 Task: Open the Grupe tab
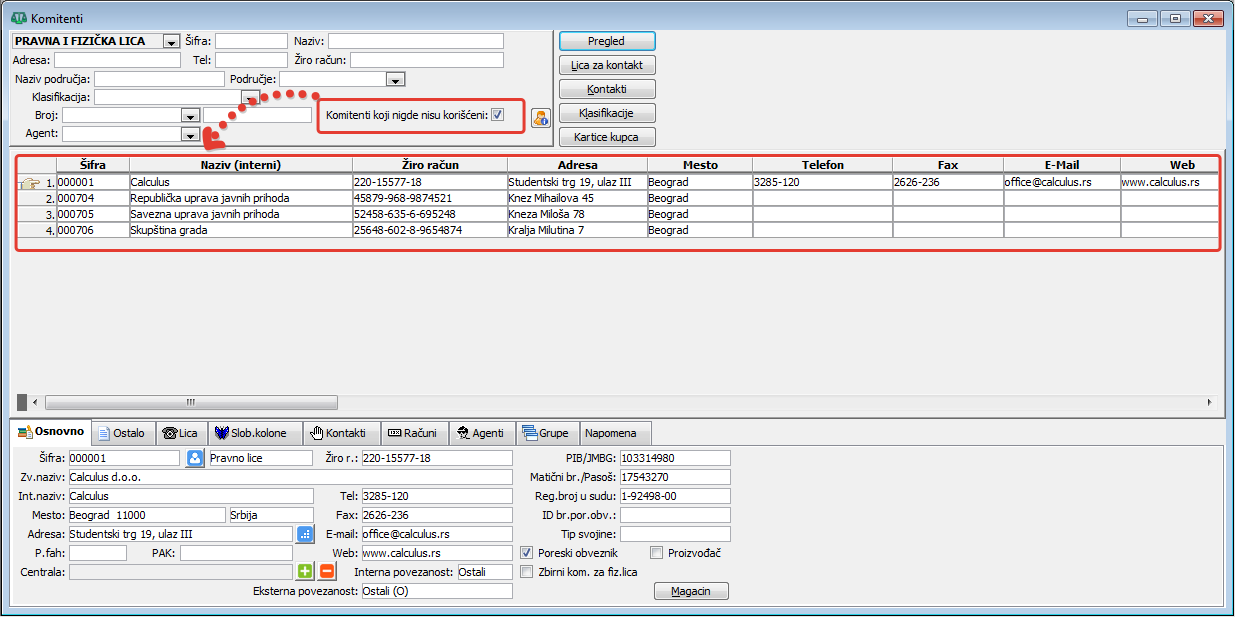547,433
